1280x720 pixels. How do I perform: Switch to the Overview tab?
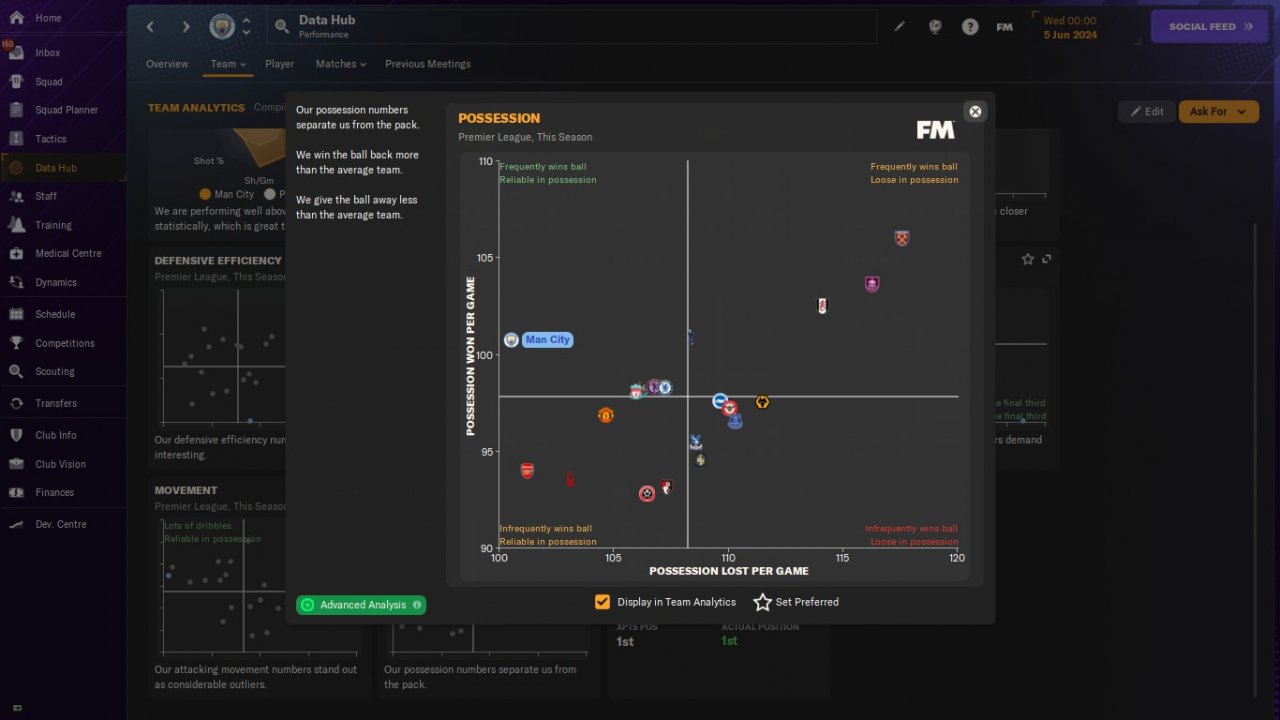click(x=167, y=64)
